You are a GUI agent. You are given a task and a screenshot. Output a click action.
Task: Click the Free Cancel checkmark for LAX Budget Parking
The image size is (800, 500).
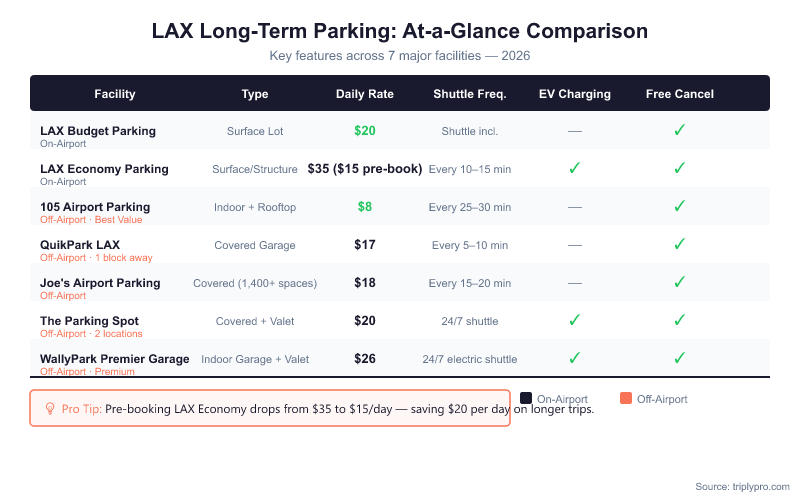(x=679, y=130)
